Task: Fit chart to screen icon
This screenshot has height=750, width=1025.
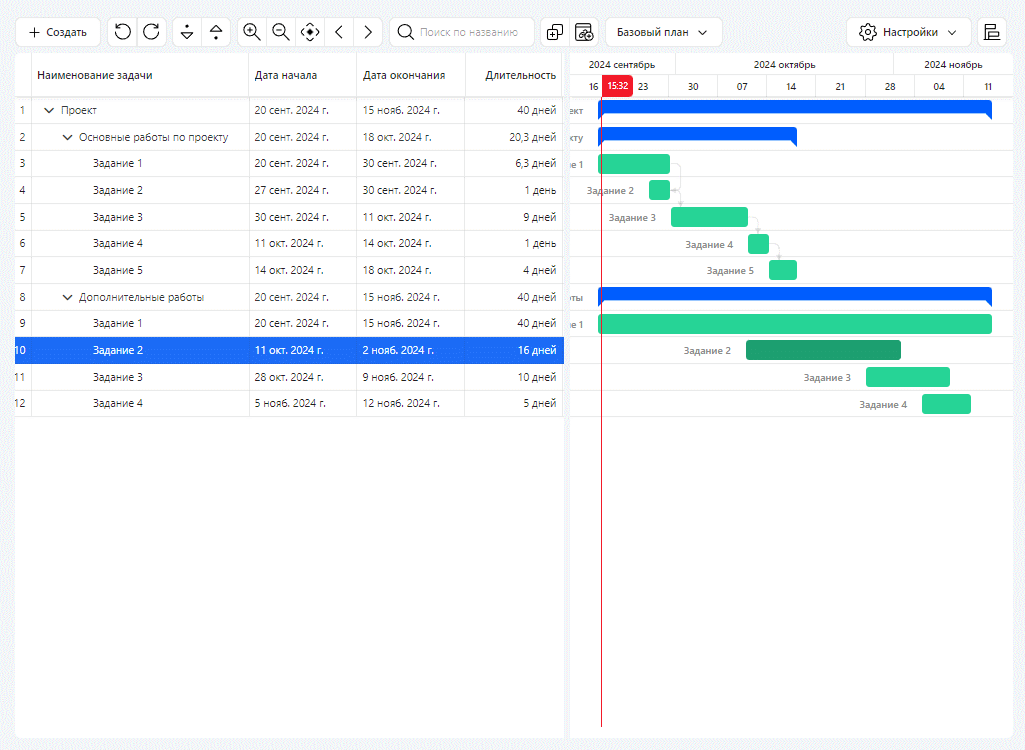Action: [310, 32]
